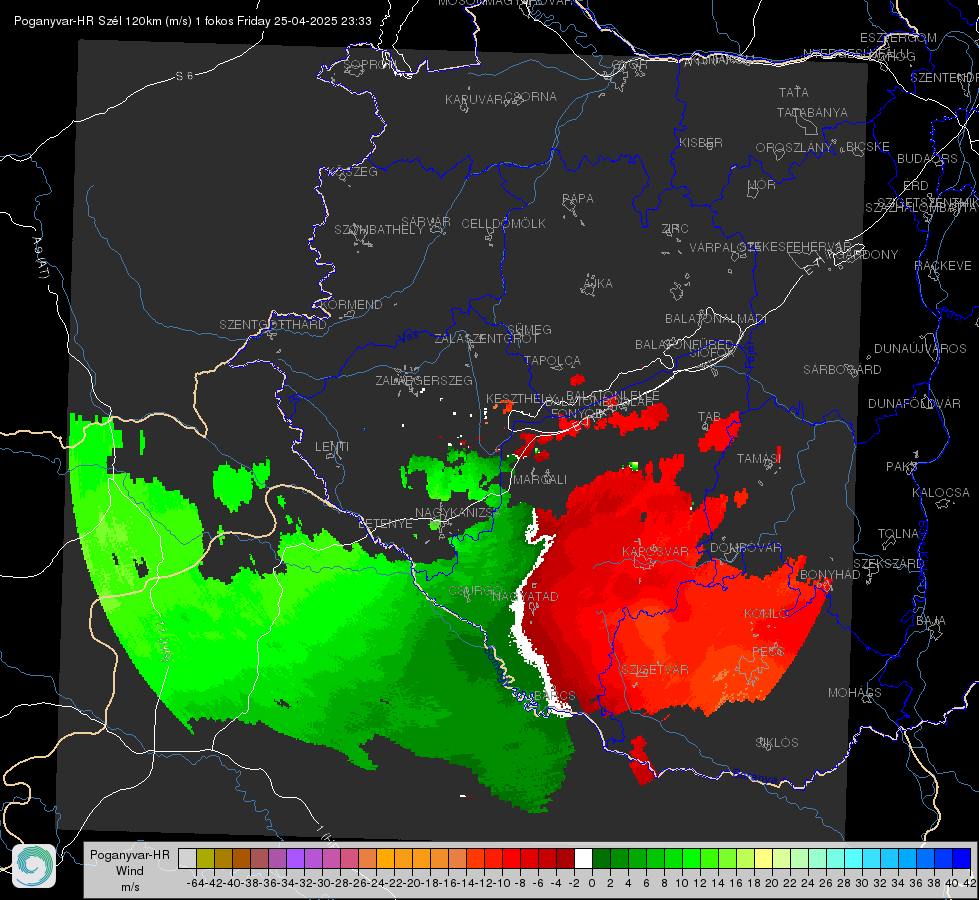
Task: Select the MOHÁCS label
Action: [854, 693]
